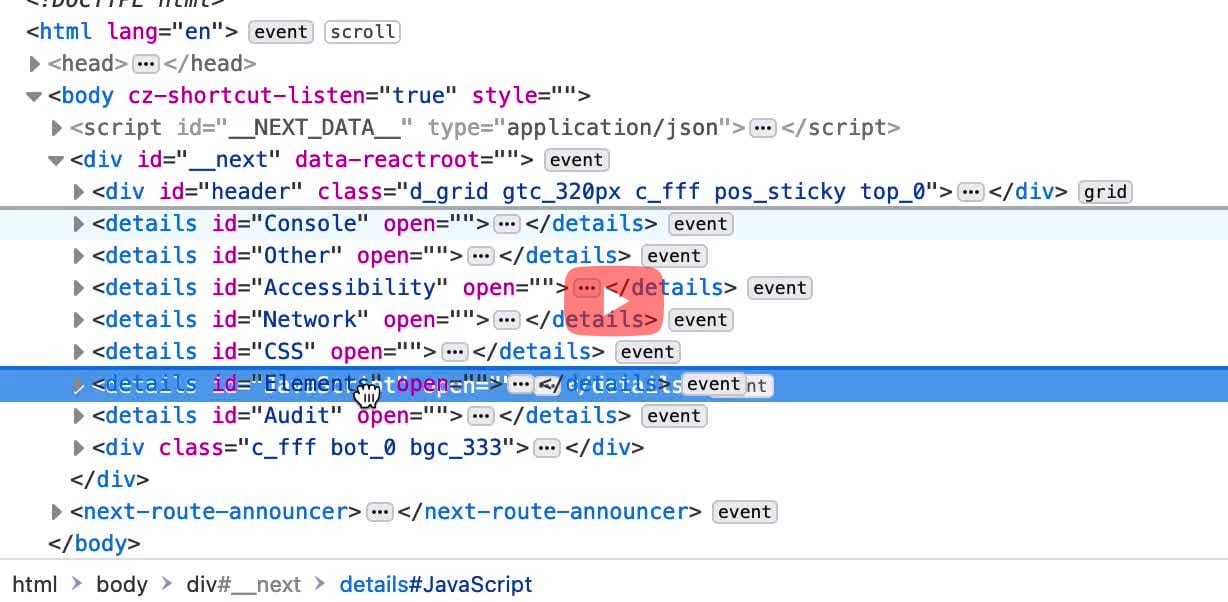Click ellipsis in next-route-announcer row
The height and width of the screenshot is (602, 1228).
pyautogui.click(x=379, y=512)
